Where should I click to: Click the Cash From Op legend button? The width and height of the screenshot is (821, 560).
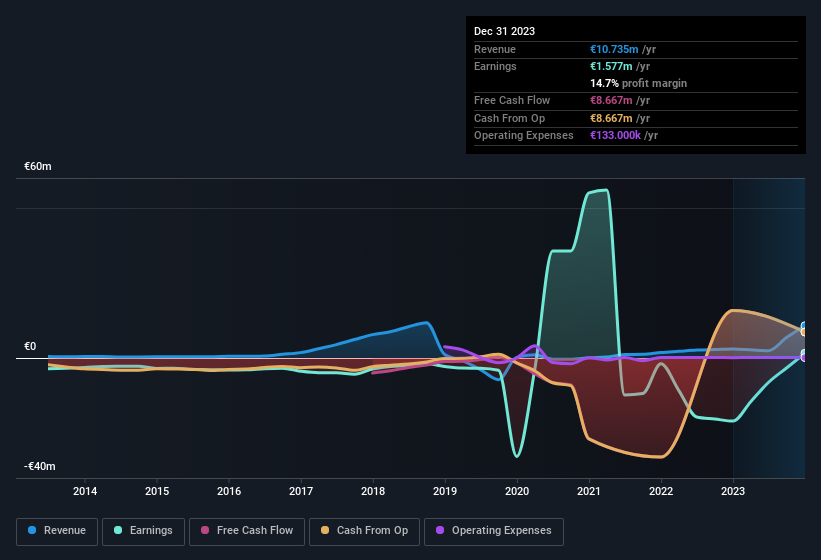[x=364, y=531]
